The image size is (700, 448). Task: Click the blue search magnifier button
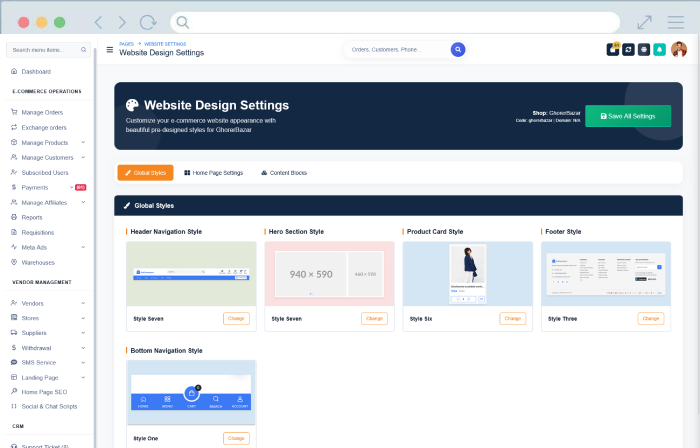458,49
